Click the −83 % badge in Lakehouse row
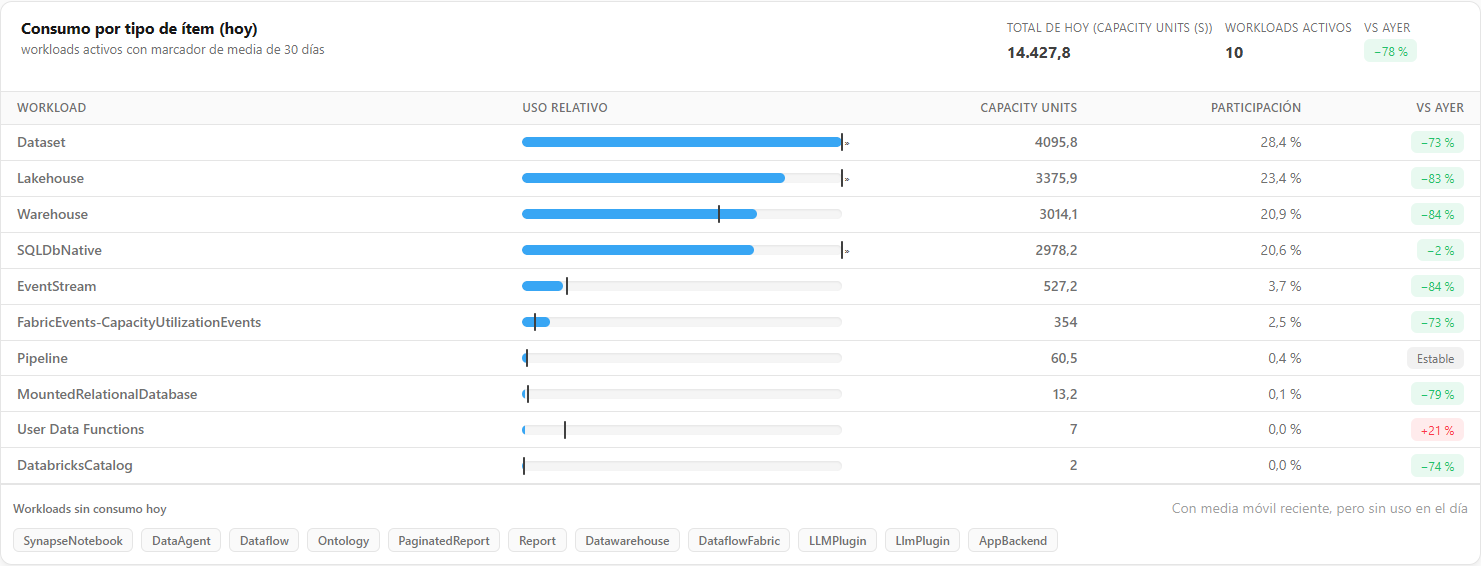This screenshot has height=566, width=1481. 1437,178
